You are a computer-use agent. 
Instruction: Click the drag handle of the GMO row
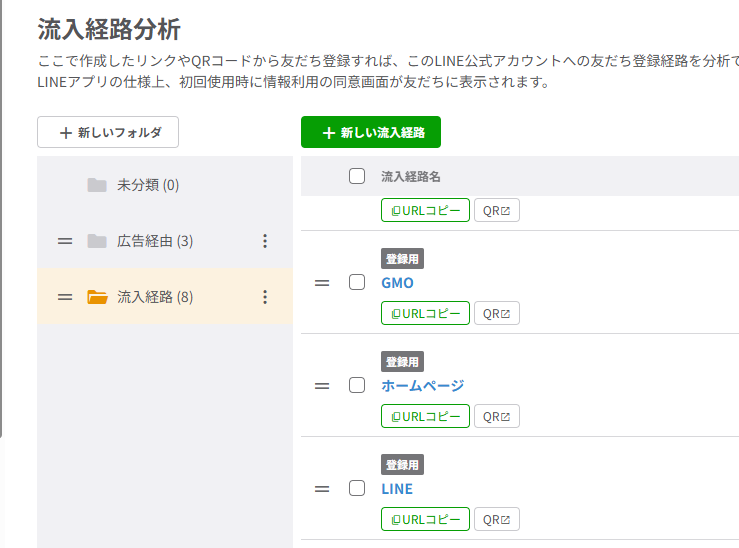click(x=322, y=283)
